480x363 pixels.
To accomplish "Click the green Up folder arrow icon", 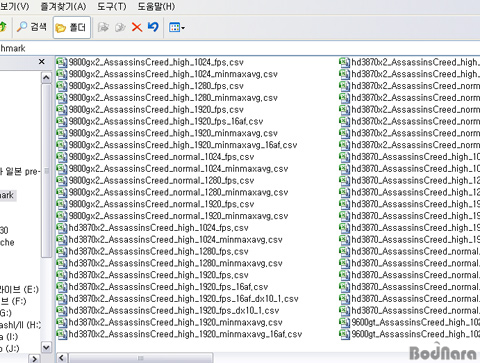I will [x=3, y=27].
